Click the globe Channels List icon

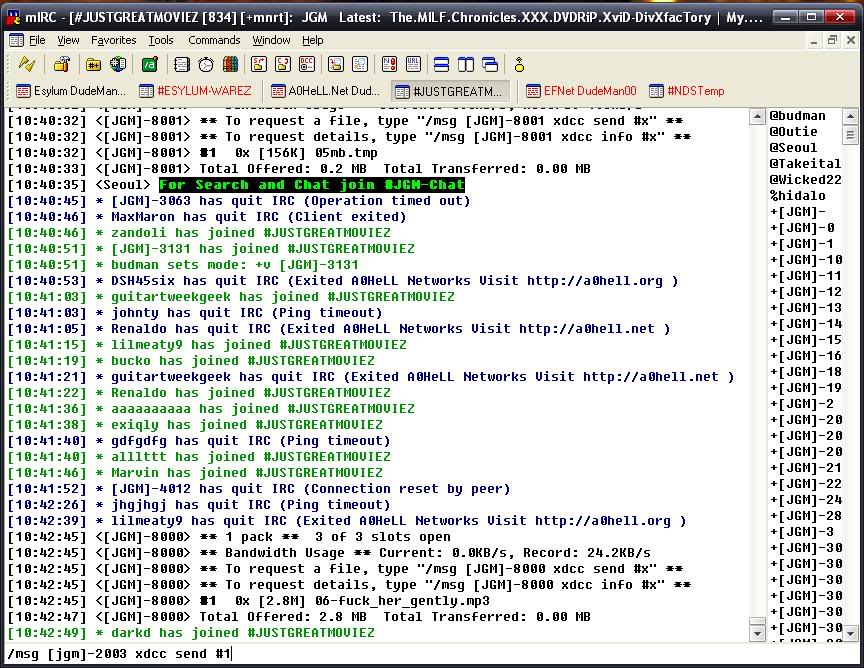118,65
